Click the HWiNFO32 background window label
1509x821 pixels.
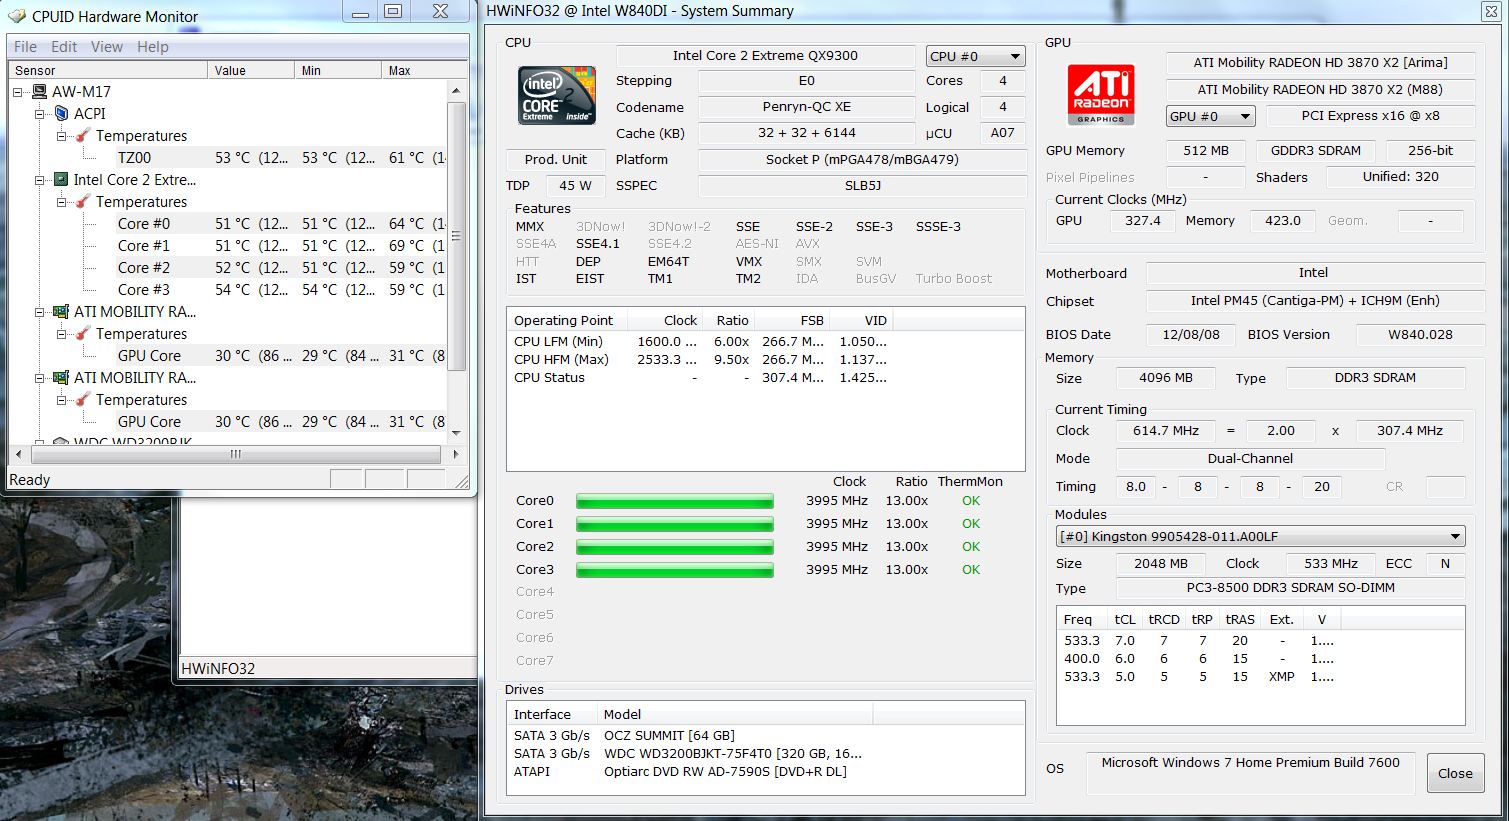pos(219,668)
